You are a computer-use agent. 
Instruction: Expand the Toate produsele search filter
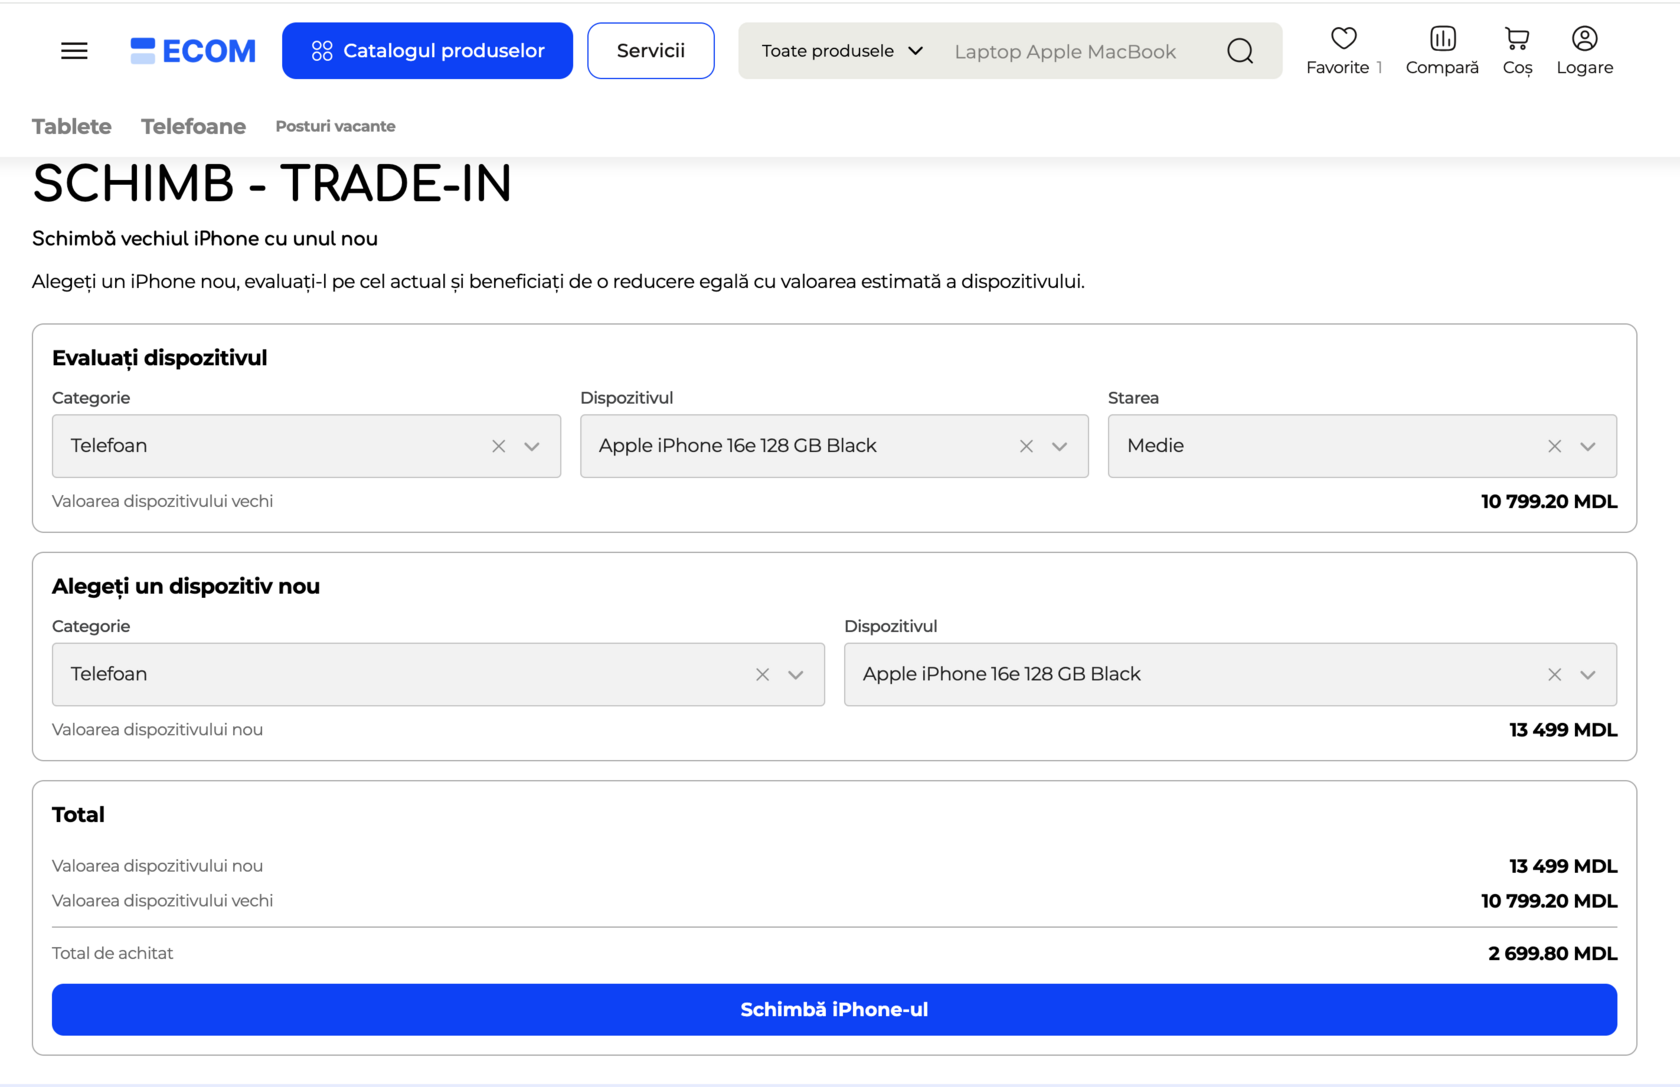[842, 51]
